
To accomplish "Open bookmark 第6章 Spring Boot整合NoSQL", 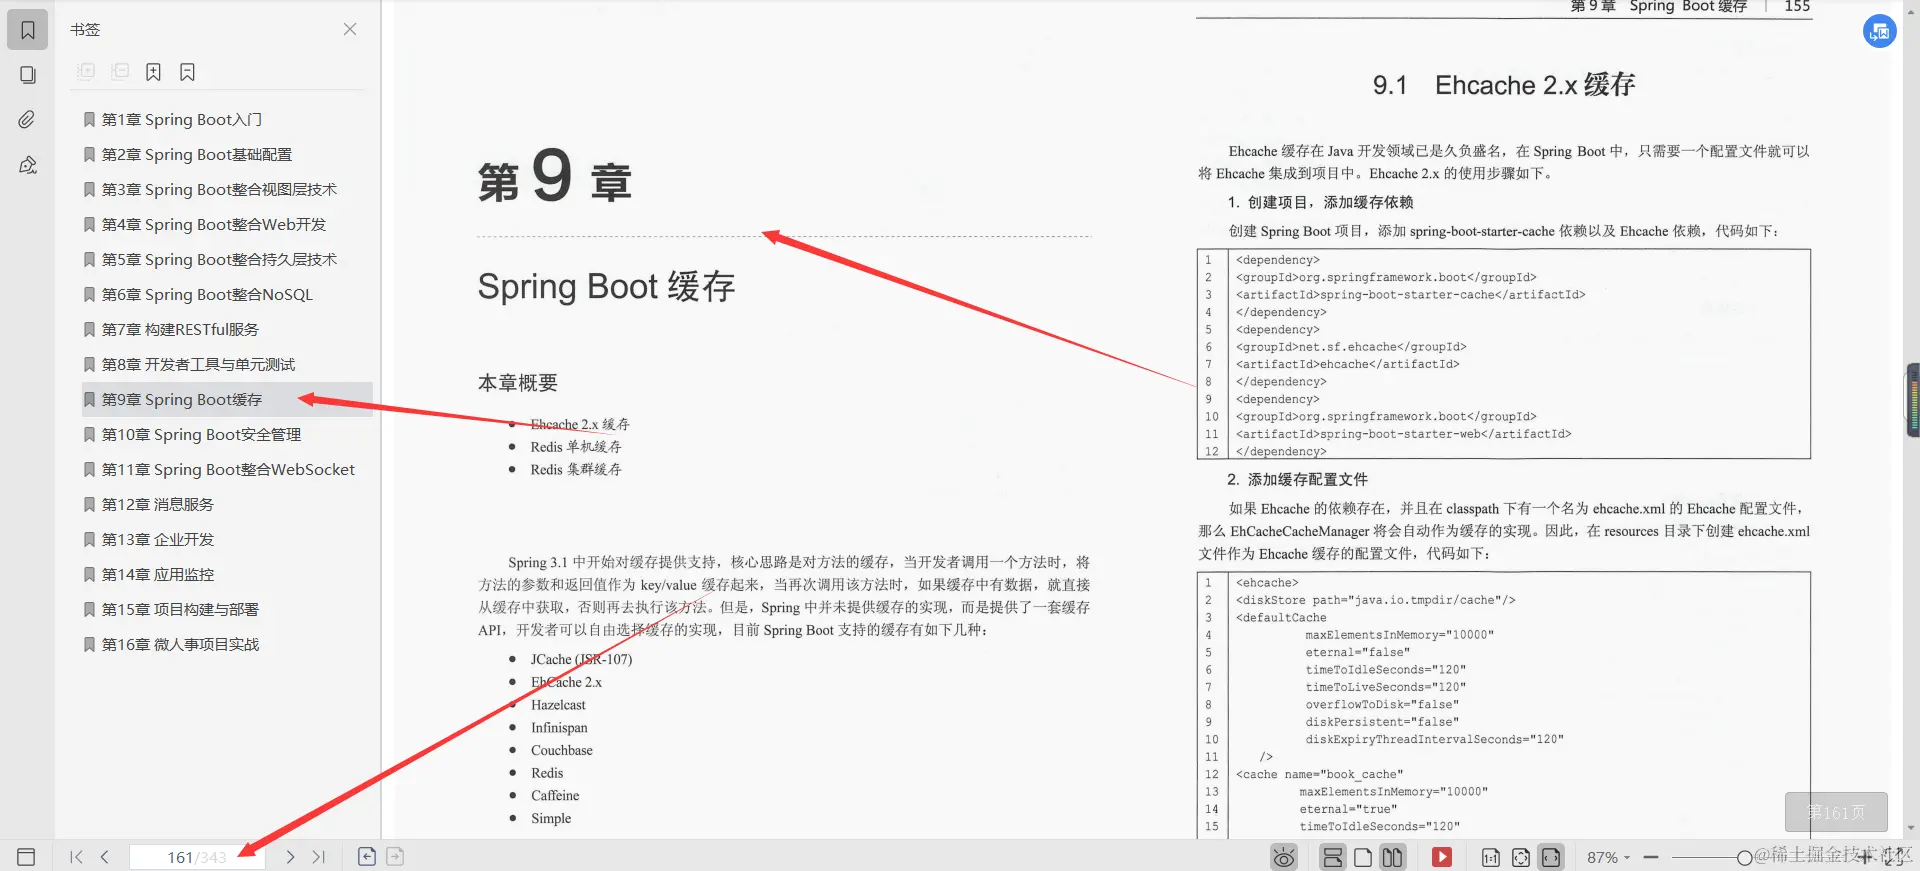I will coord(207,294).
